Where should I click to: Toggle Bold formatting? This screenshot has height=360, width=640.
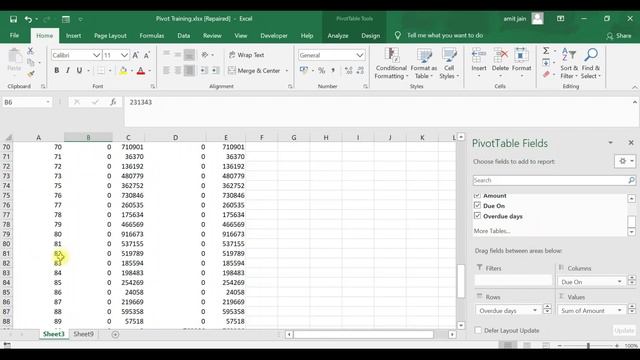coord(56,71)
